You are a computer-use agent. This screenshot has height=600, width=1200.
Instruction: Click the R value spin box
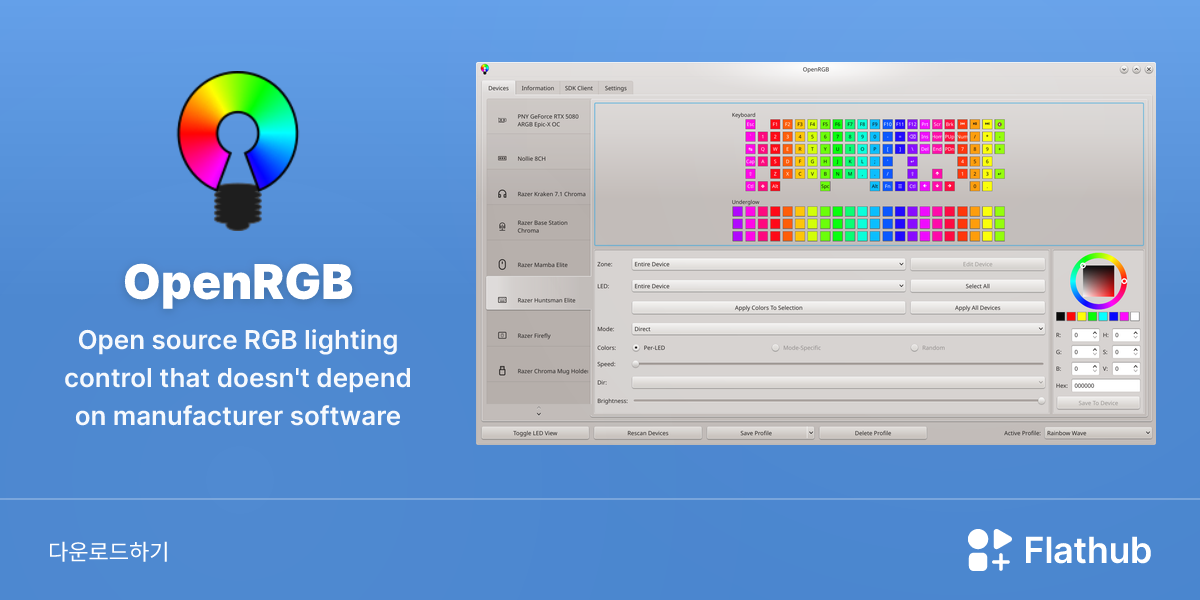[1085, 335]
